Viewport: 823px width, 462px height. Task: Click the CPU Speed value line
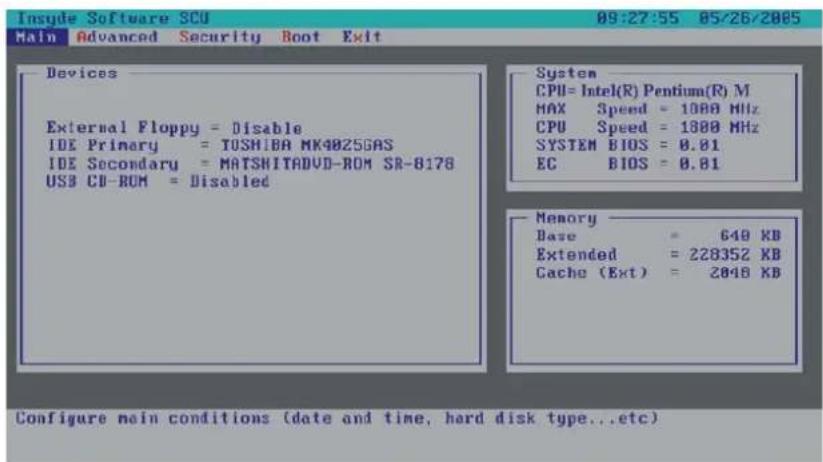[x=647, y=128]
